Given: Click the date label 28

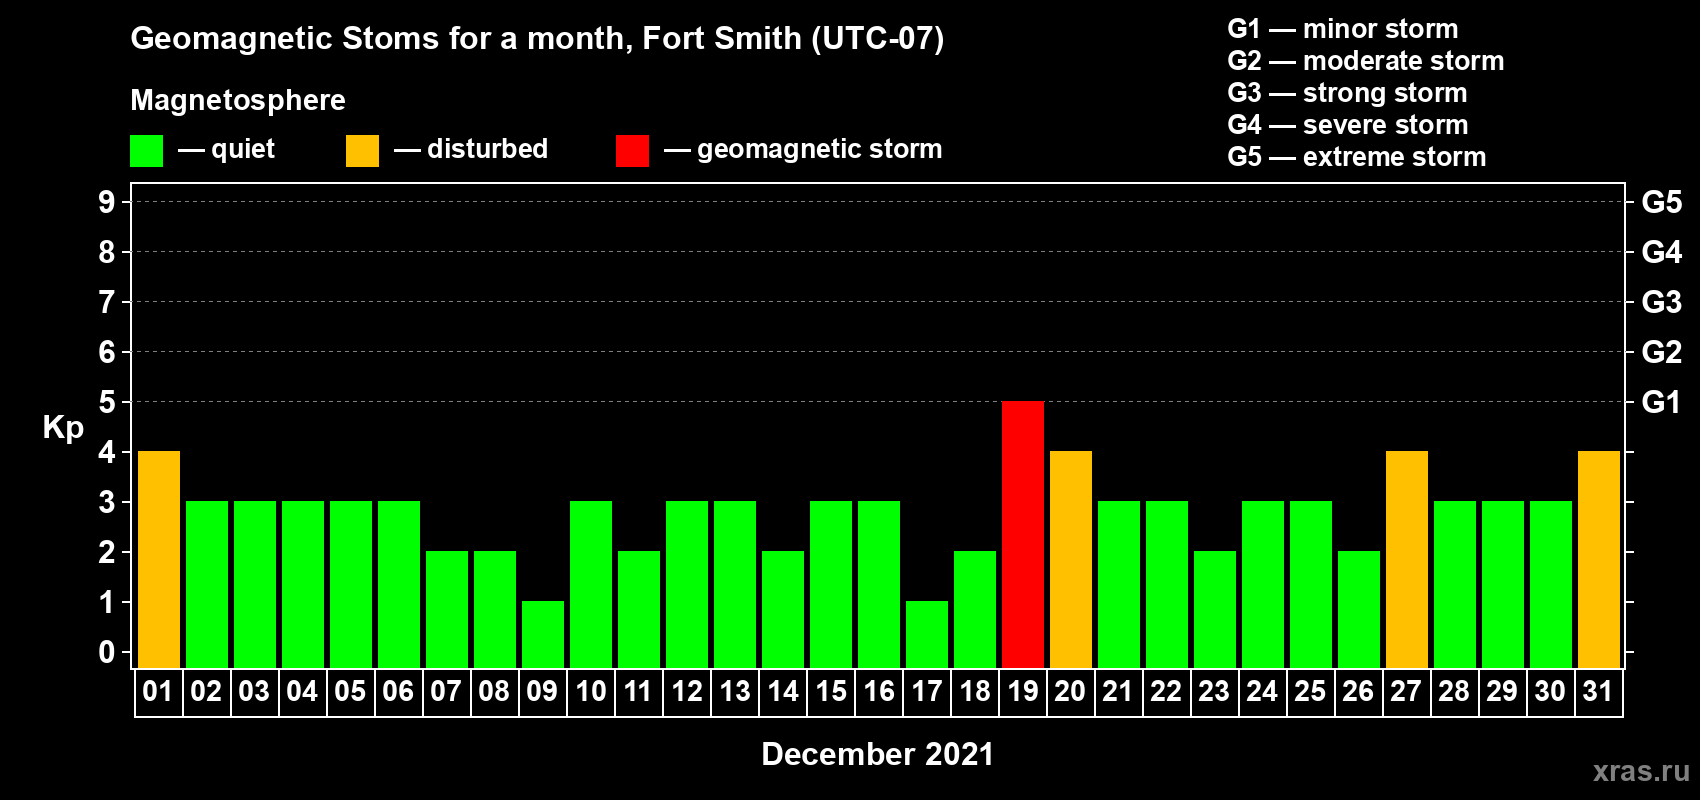Looking at the screenshot, I should [1454, 691].
